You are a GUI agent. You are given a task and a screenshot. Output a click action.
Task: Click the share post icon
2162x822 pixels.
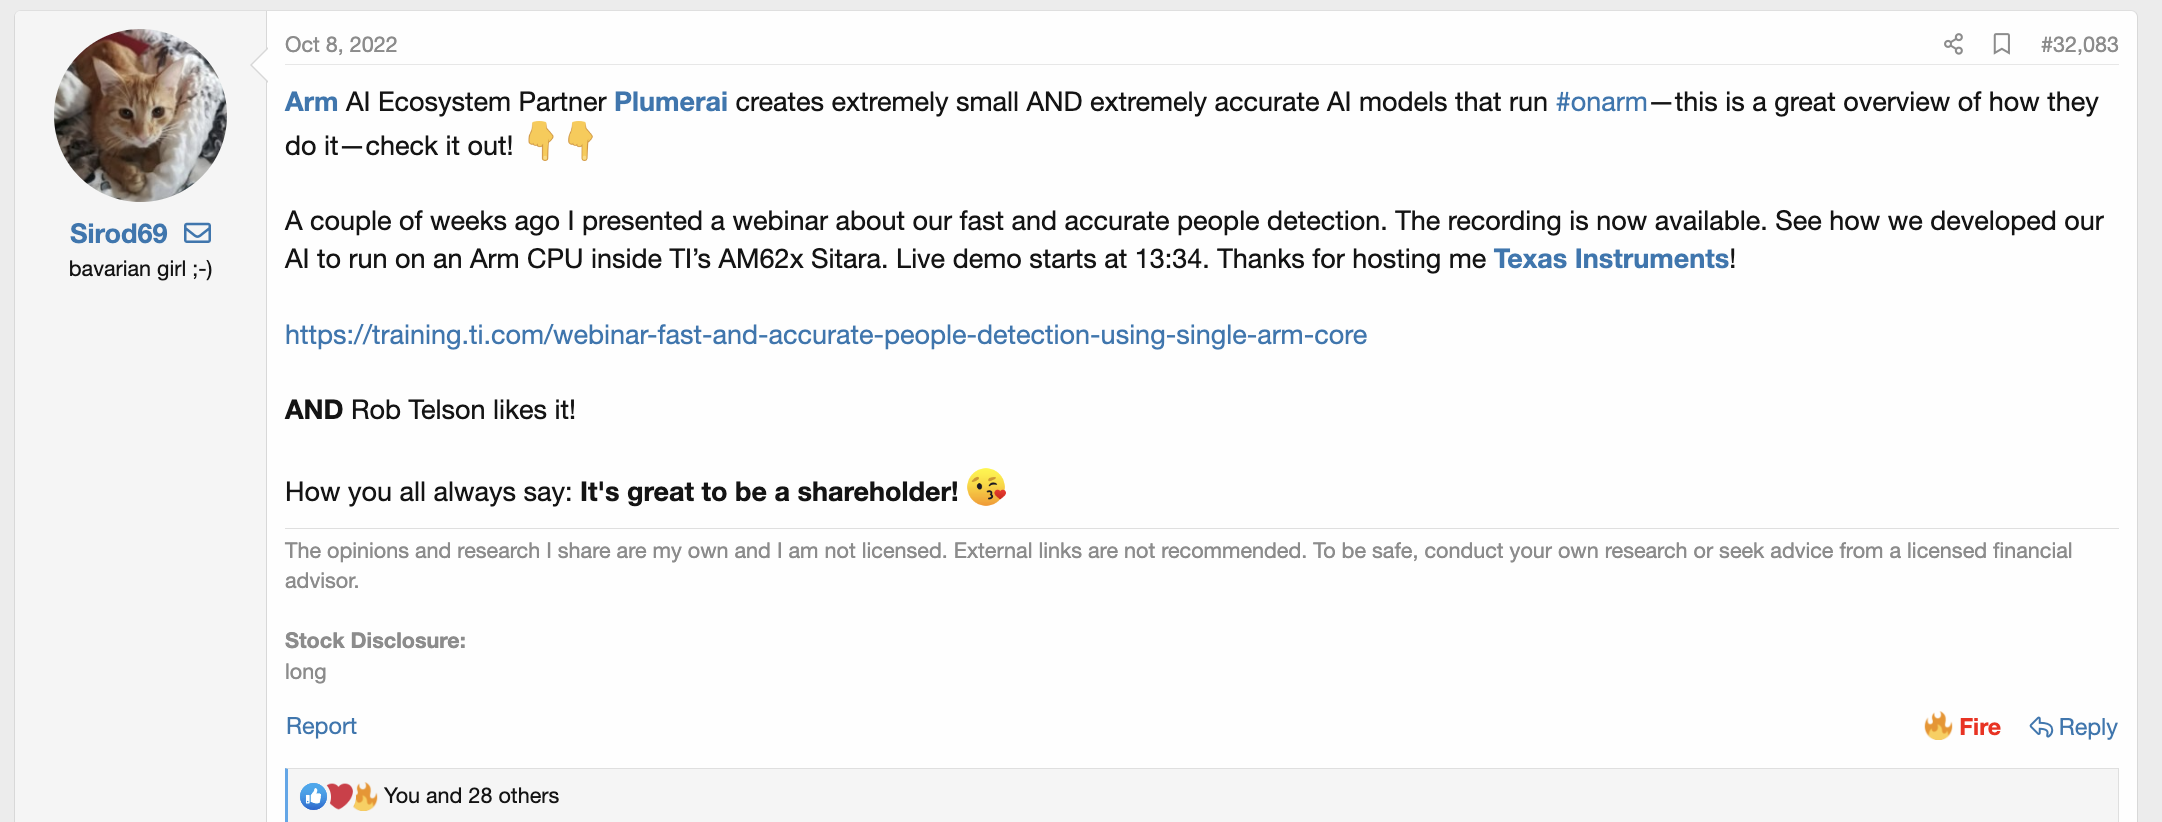[1953, 44]
